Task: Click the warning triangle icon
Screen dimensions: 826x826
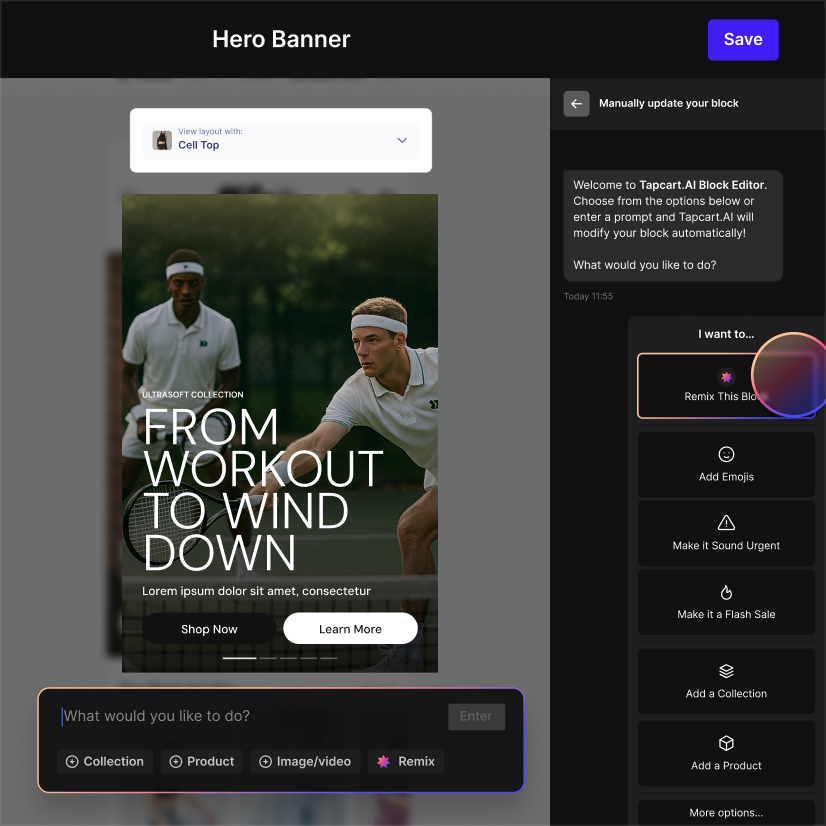Action: click(726, 523)
